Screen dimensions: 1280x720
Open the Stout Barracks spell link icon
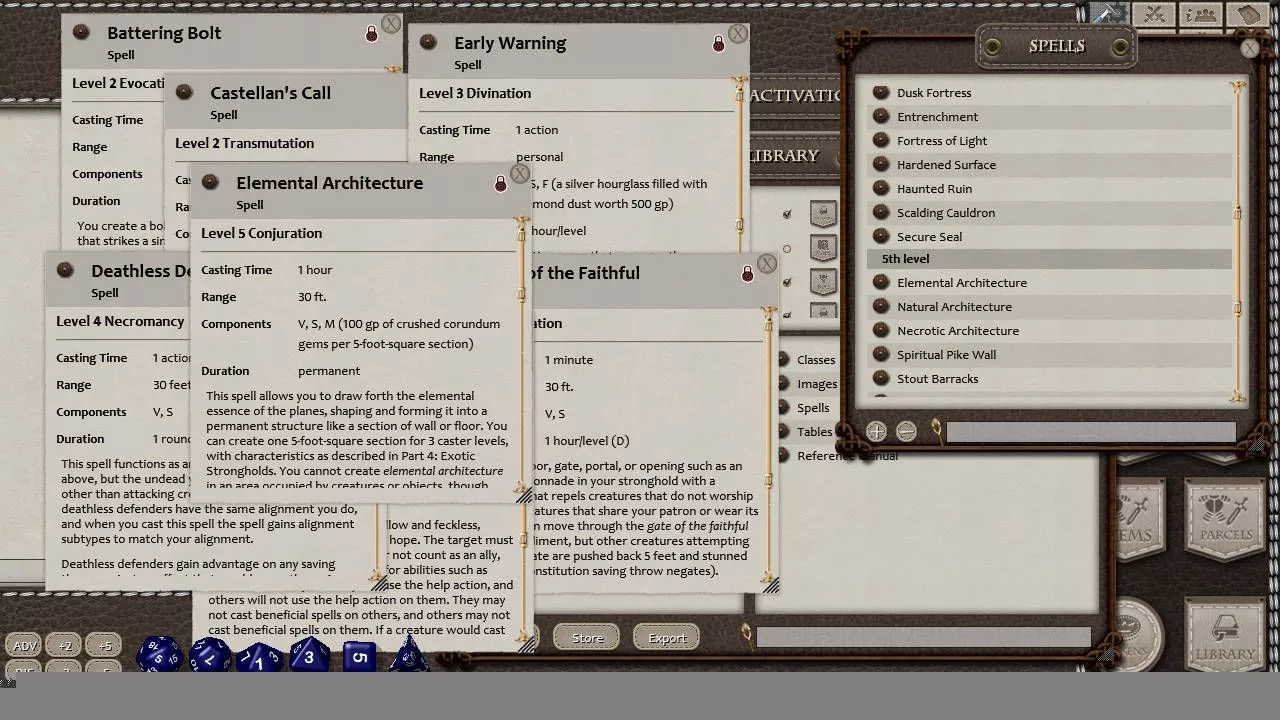pyautogui.click(x=881, y=379)
